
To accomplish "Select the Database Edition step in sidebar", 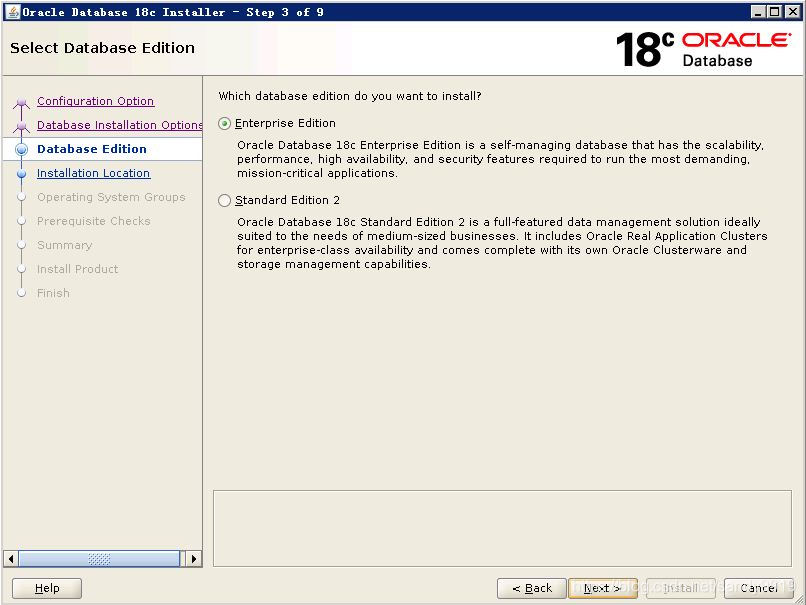I will [x=91, y=149].
